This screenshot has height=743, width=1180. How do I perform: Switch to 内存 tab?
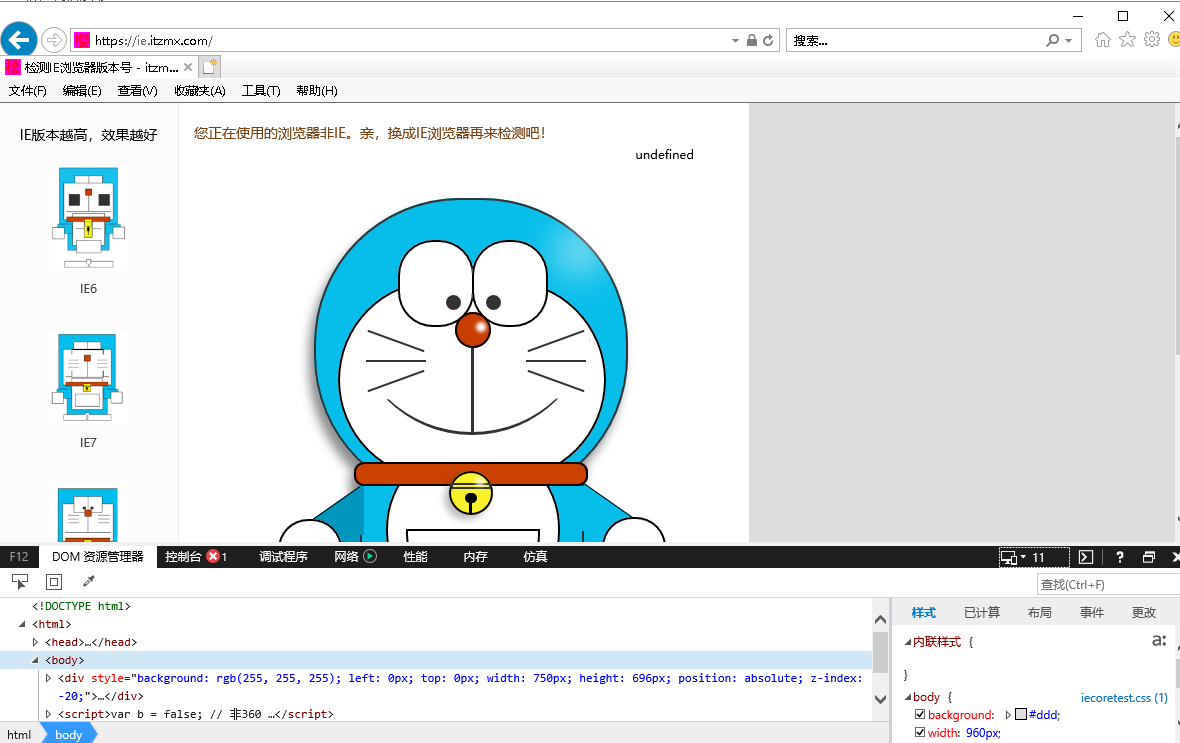476,556
